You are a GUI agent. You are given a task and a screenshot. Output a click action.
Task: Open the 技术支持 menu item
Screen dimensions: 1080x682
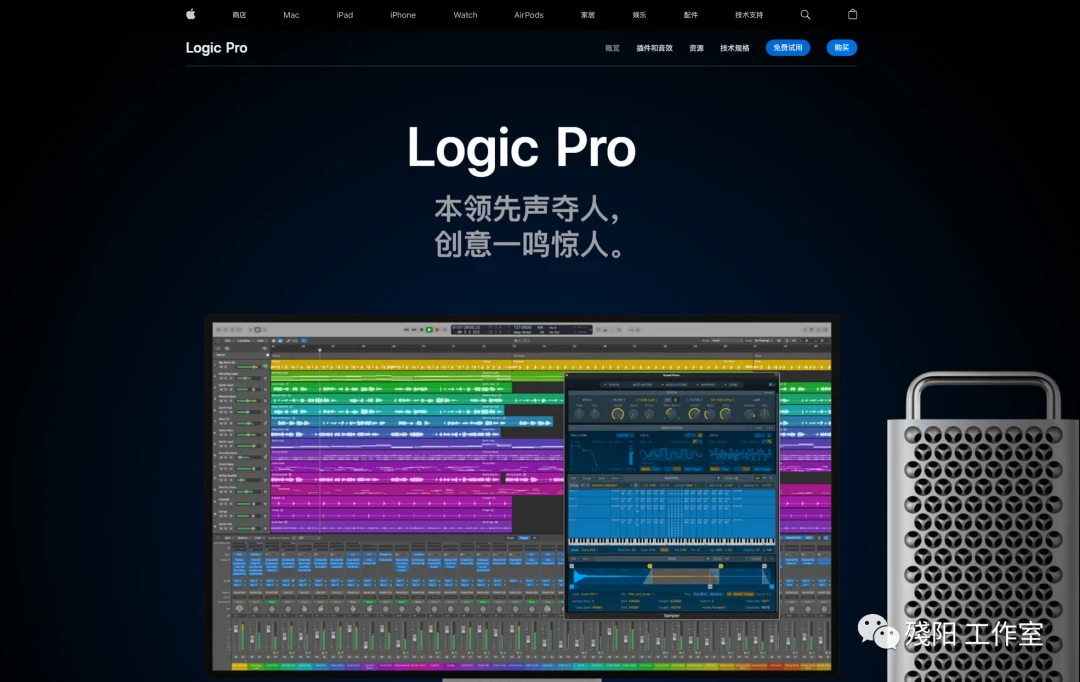pyautogui.click(x=749, y=15)
